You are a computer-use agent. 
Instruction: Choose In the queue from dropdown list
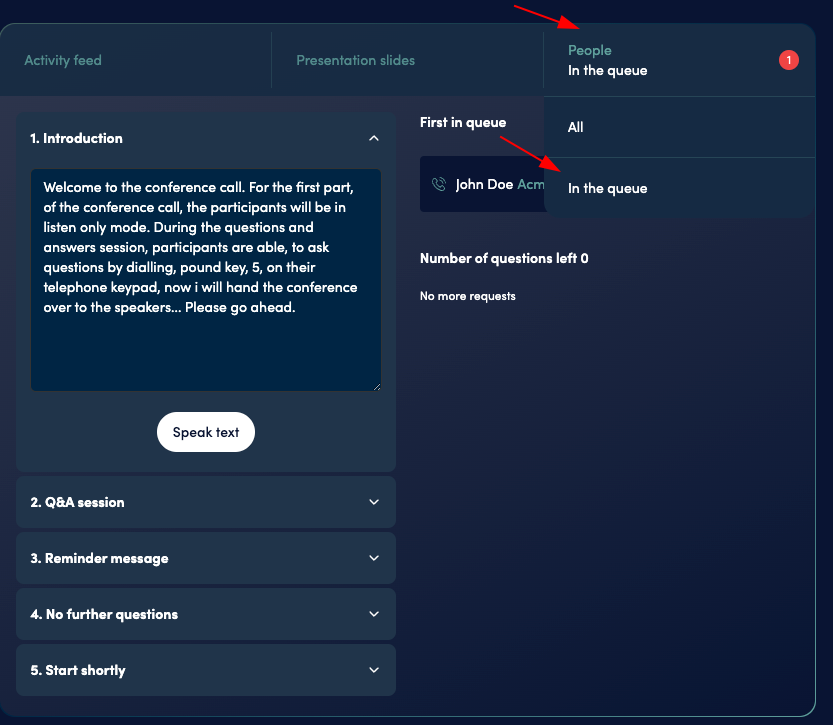point(608,188)
